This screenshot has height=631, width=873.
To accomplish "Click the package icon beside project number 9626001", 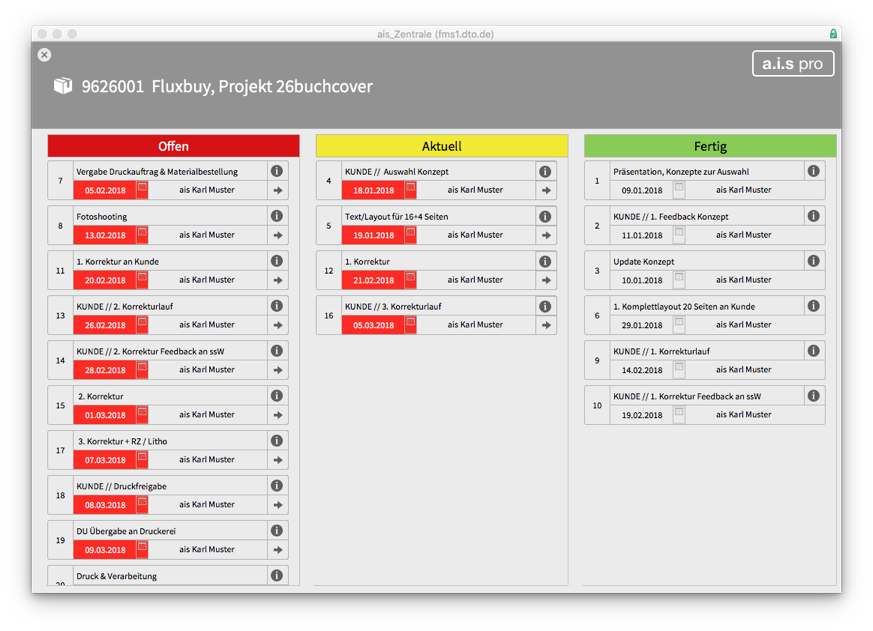I will [63, 86].
